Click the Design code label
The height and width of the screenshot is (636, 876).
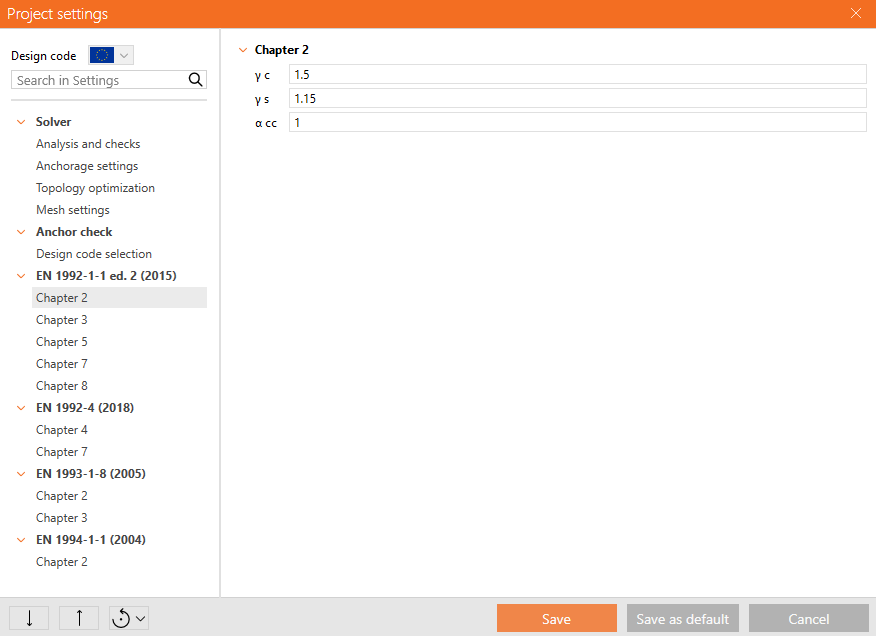(x=44, y=56)
